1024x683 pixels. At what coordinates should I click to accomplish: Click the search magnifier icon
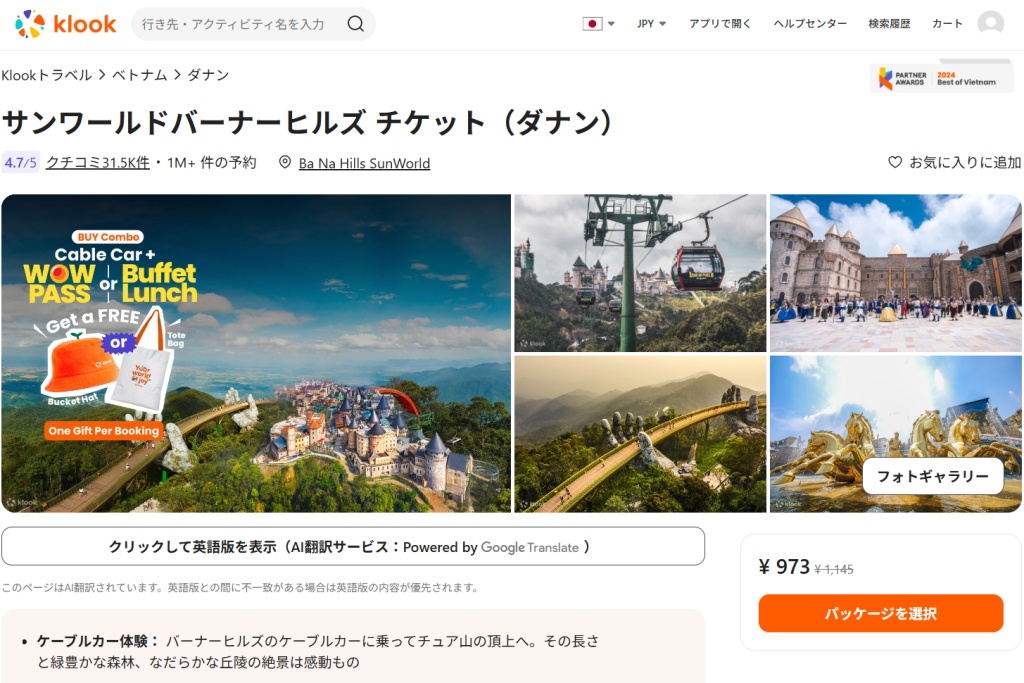point(356,24)
